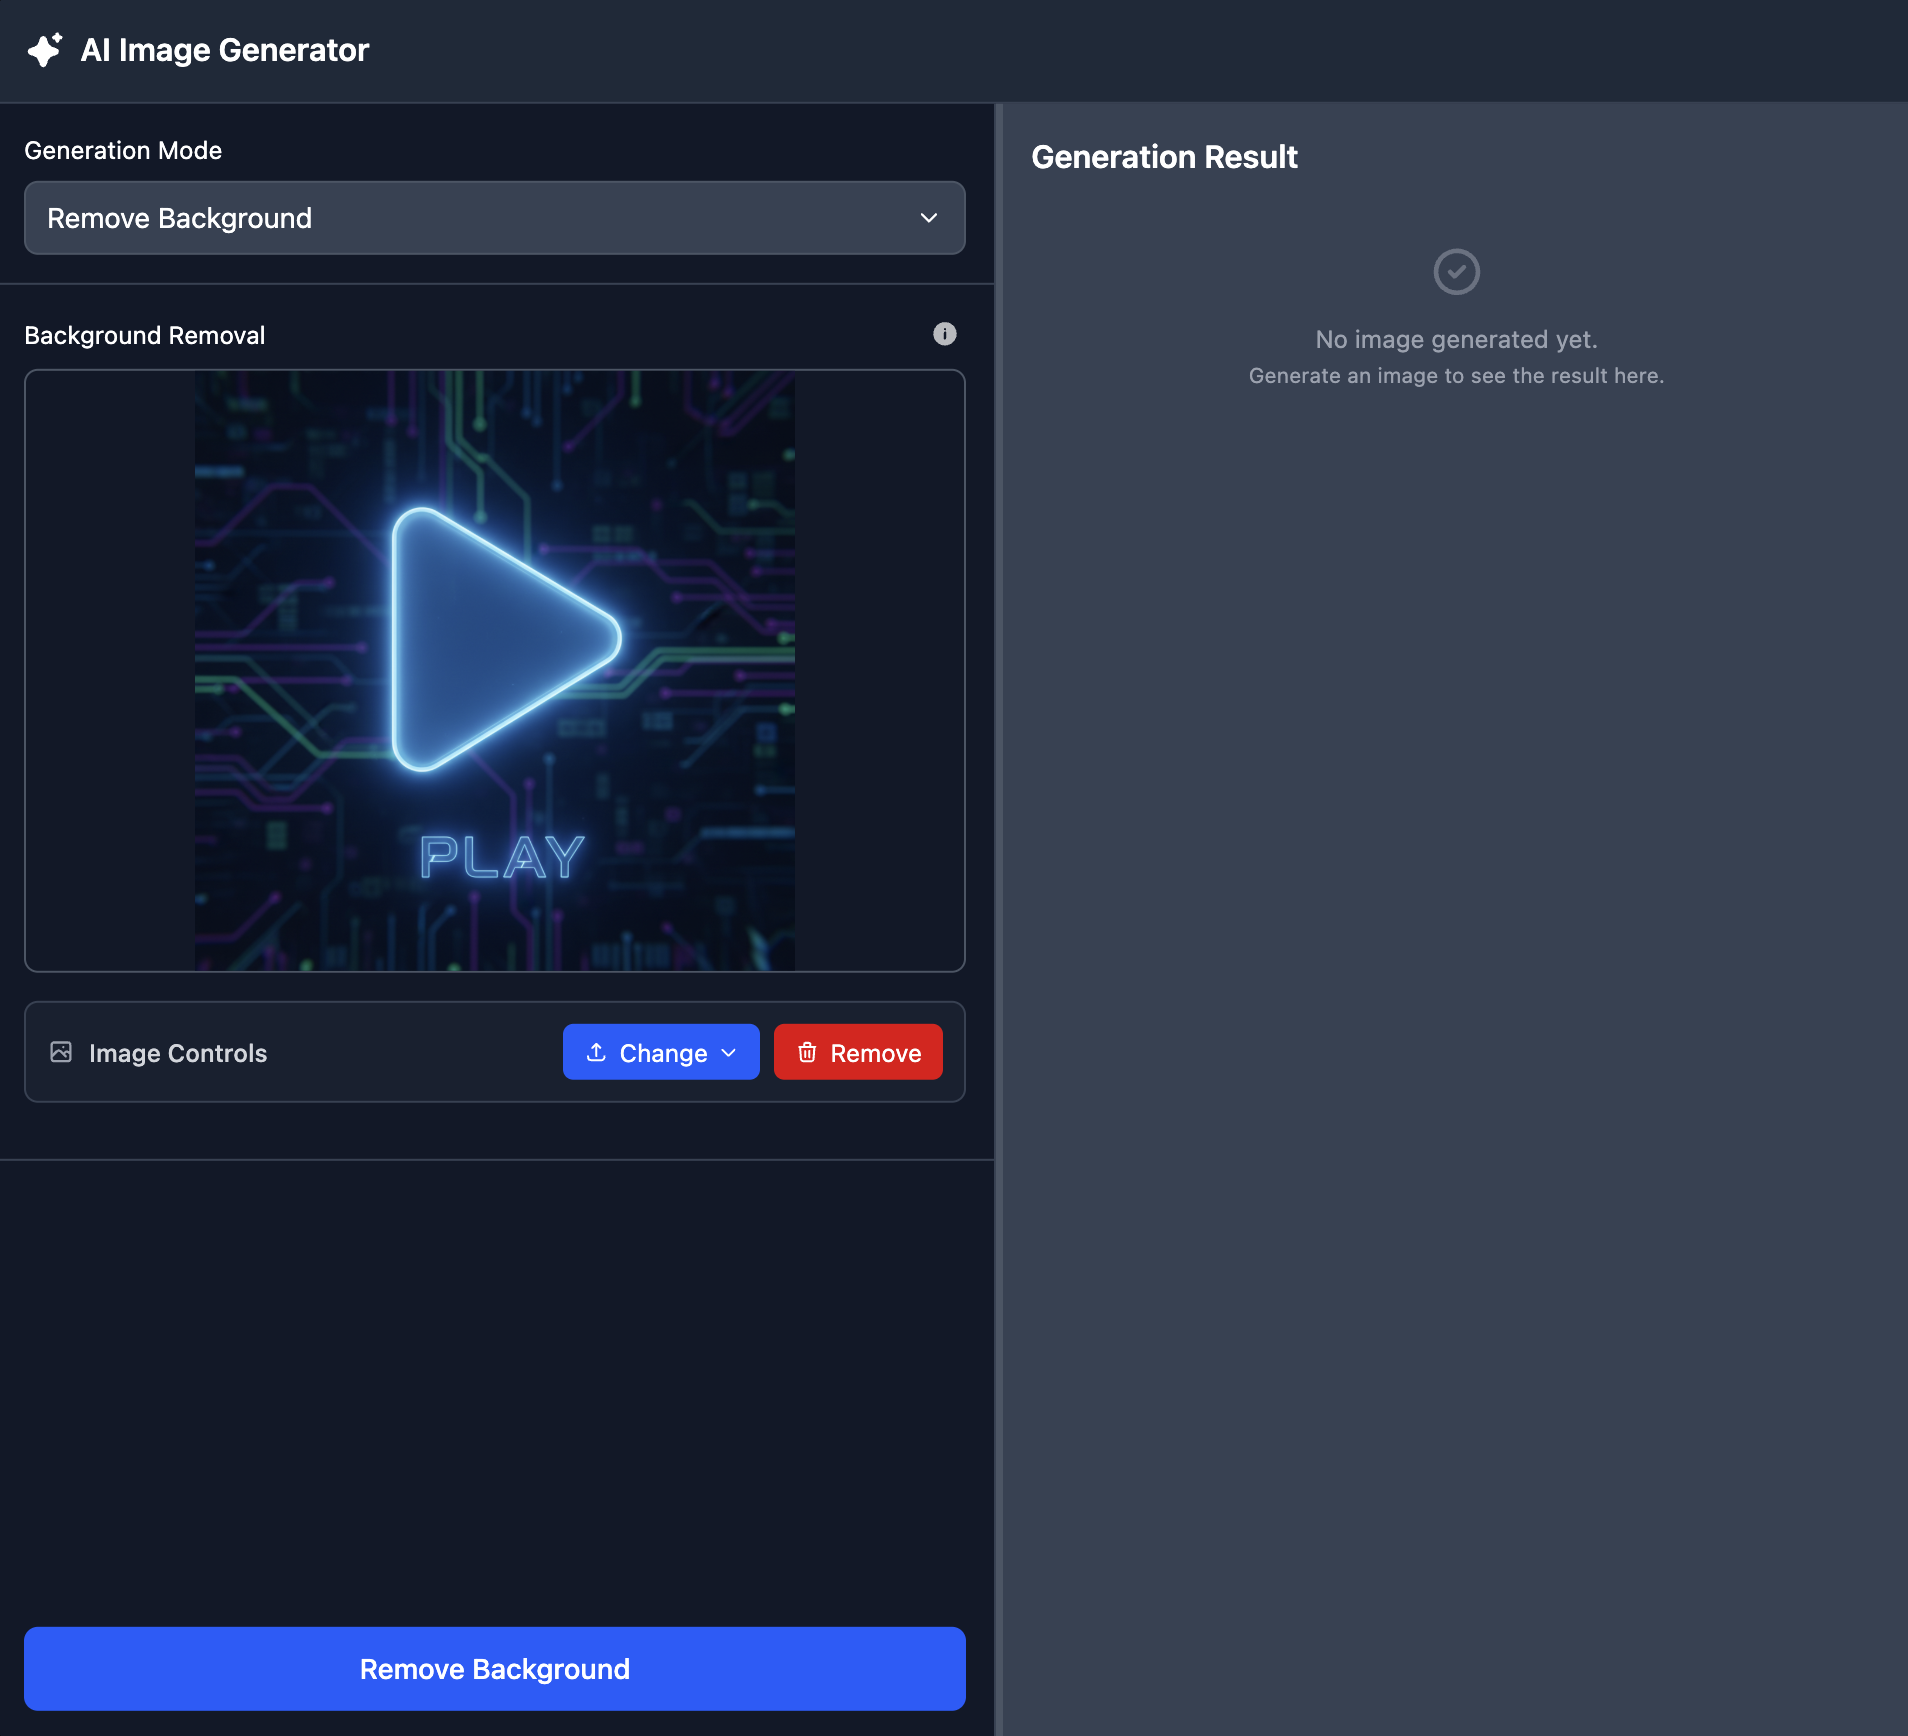The image size is (1908, 1736).
Task: Select the Generation Result heading
Action: coord(1164,157)
